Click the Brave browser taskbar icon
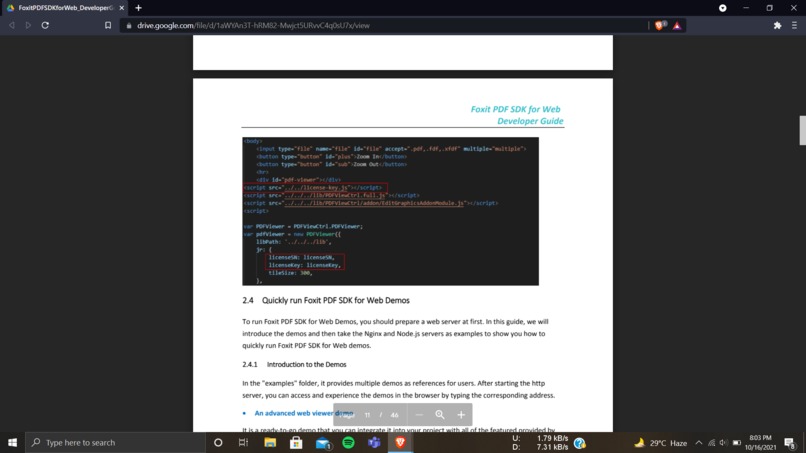 coord(400,442)
